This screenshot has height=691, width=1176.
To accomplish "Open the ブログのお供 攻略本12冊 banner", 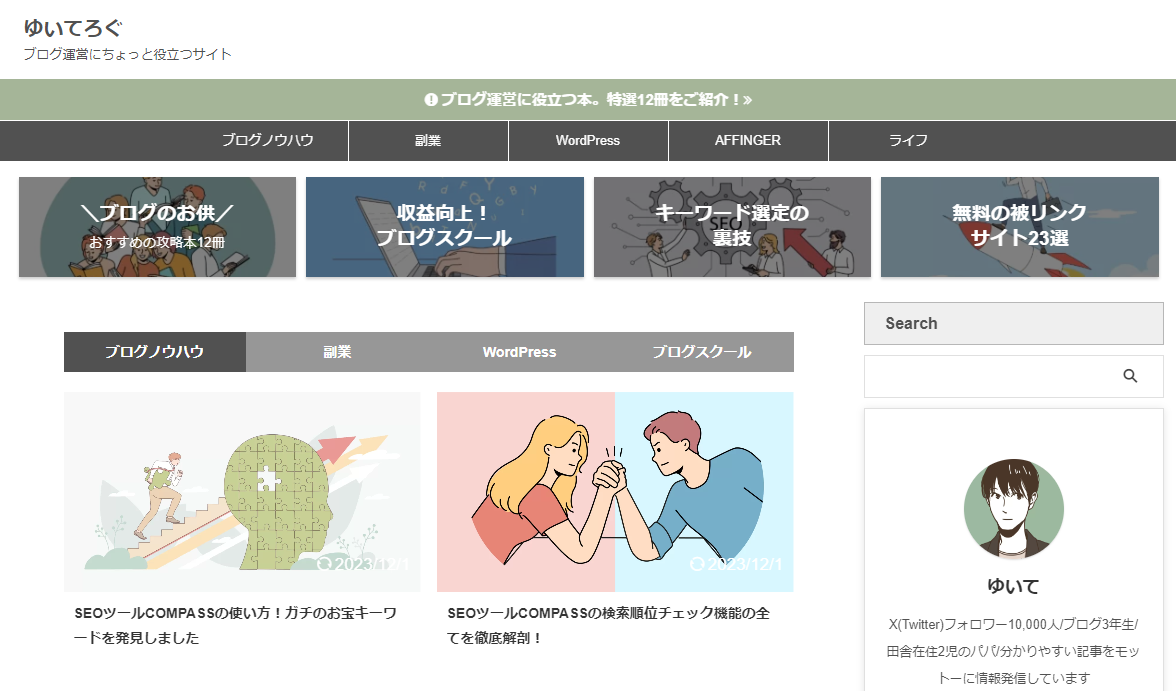I will pyautogui.click(x=157, y=226).
